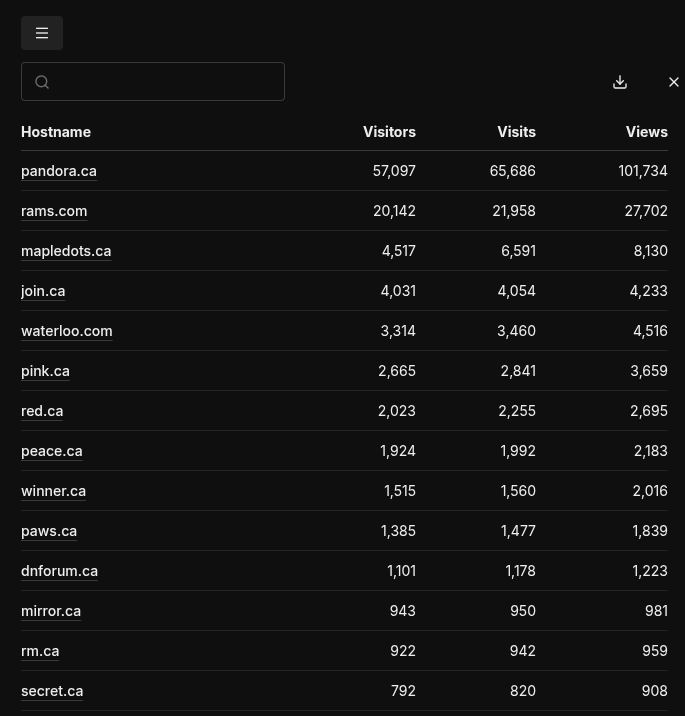Select views value 4,233 for join.ca
This screenshot has height=716, width=685.
[648, 291]
